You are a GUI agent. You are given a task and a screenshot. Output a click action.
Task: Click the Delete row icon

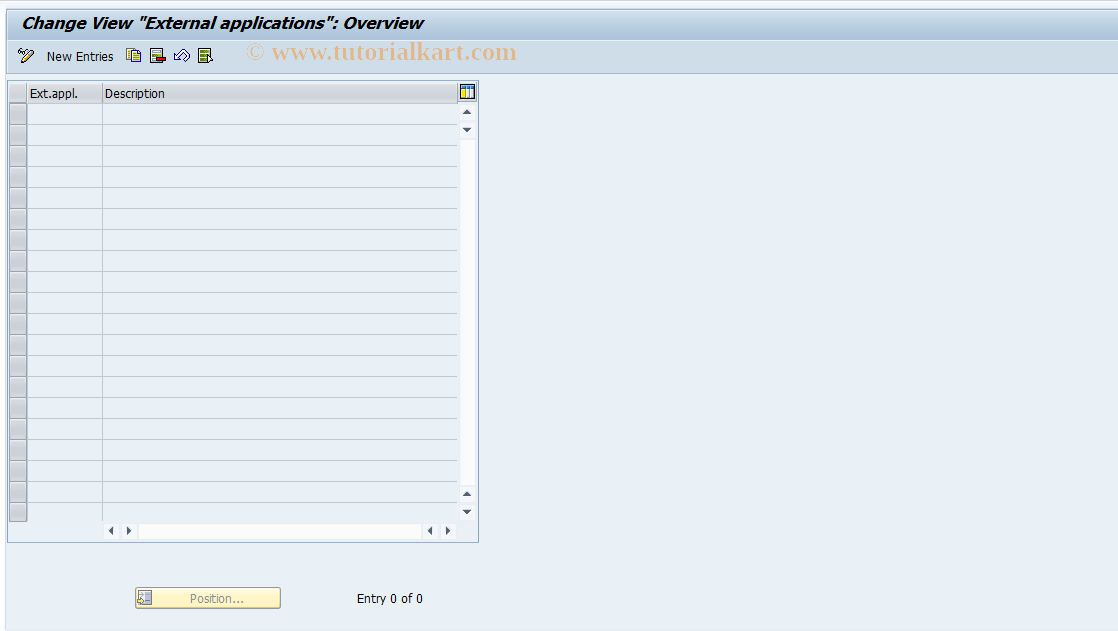coord(158,56)
